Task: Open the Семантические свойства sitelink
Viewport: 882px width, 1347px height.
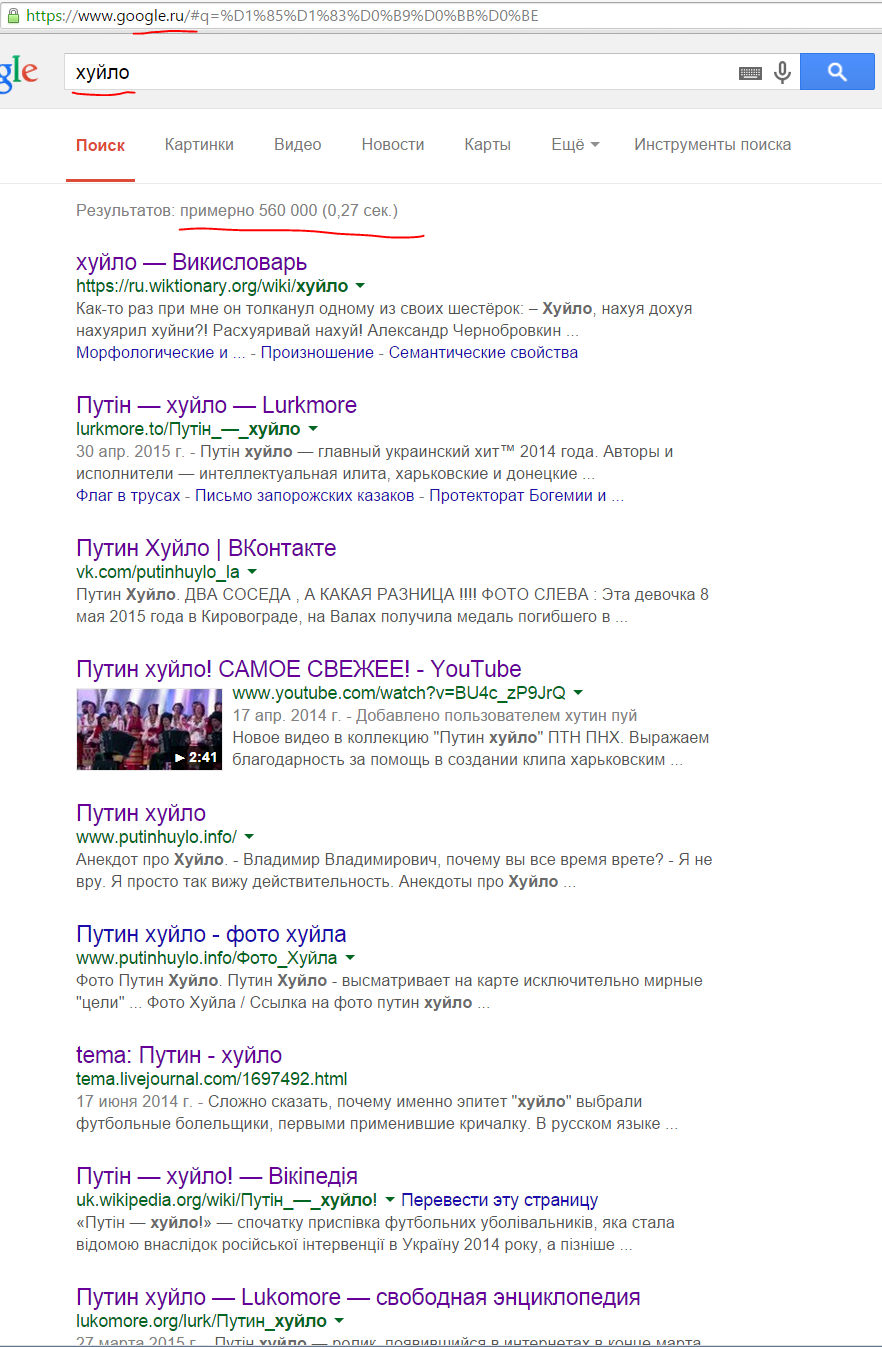Action: 483,352
